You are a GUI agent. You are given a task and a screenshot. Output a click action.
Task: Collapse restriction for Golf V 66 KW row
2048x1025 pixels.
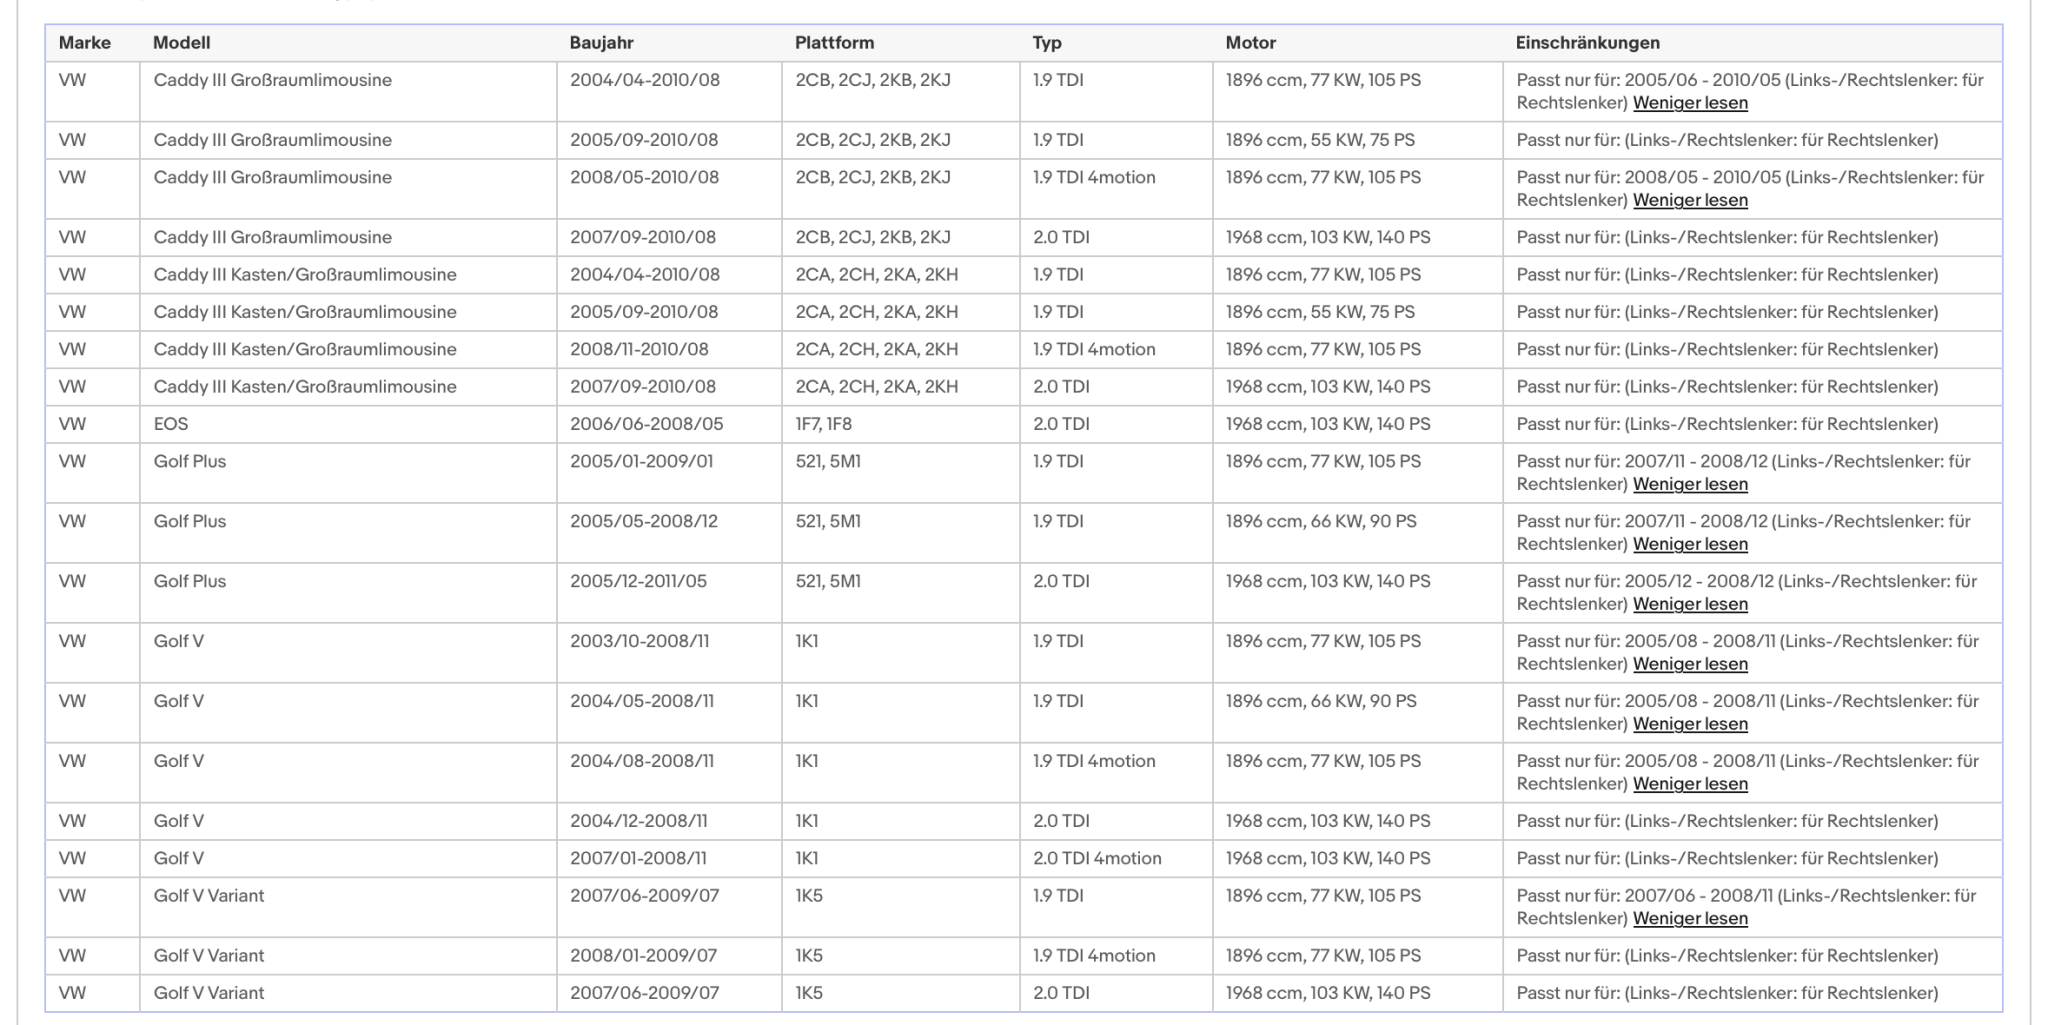(1690, 724)
